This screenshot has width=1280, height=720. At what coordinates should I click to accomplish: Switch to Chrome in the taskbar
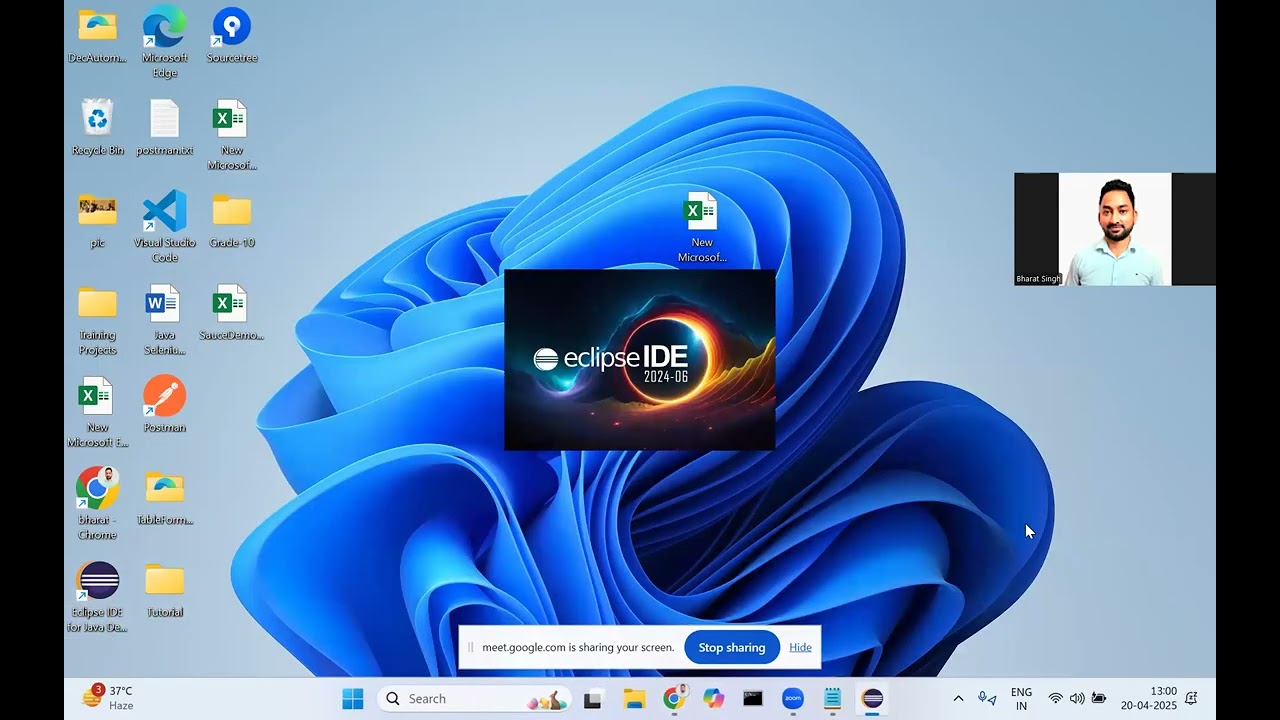(x=674, y=699)
